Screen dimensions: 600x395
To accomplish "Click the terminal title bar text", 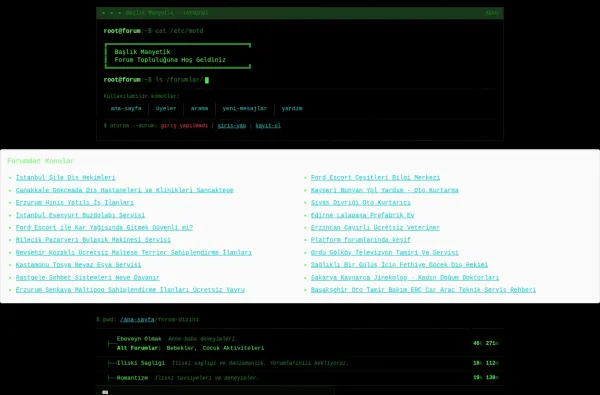I will point(167,13).
